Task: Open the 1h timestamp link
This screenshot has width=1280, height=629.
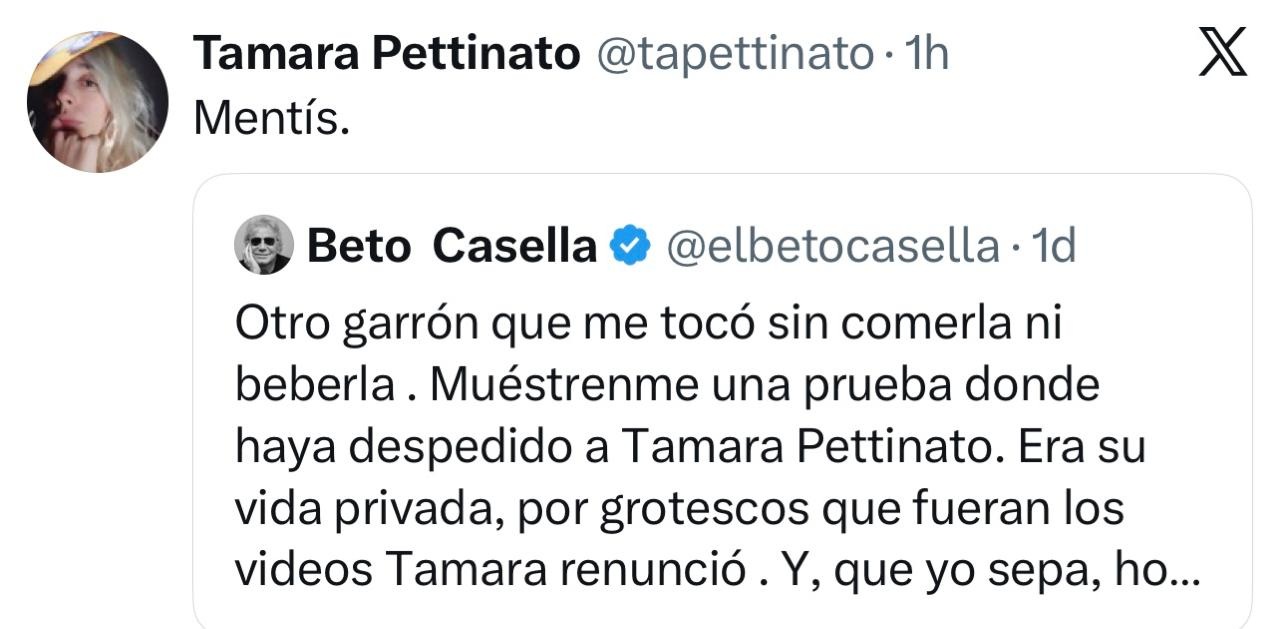Action: (926, 54)
